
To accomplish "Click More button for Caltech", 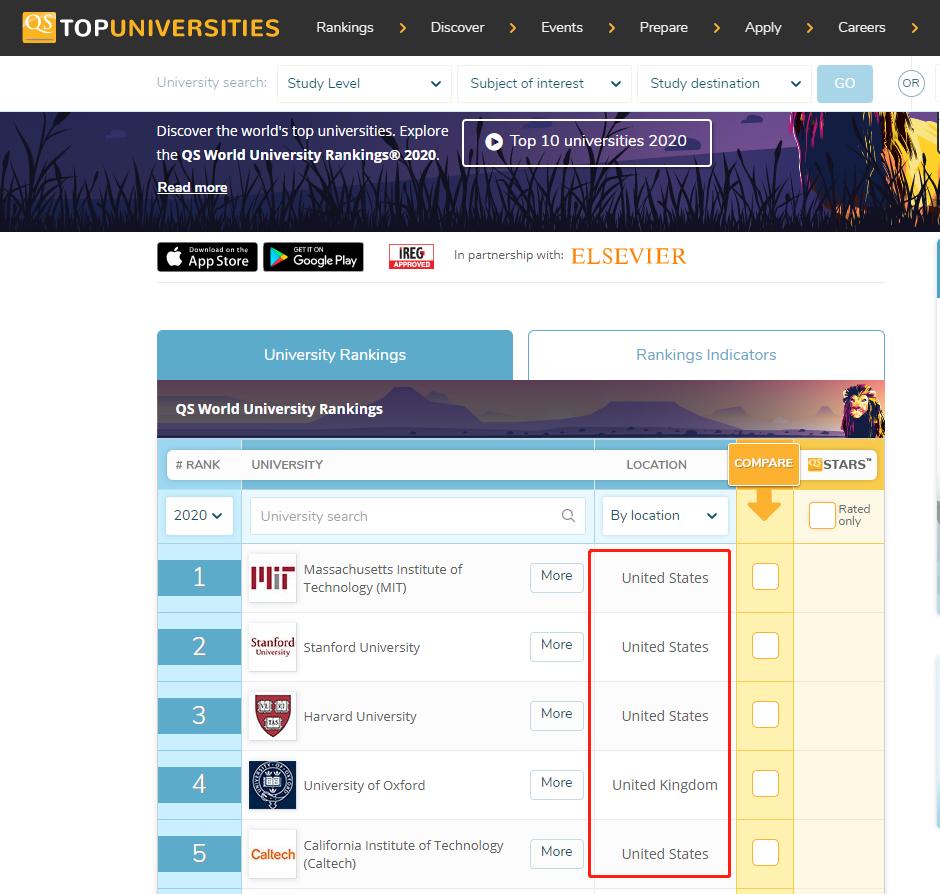I will (x=557, y=854).
